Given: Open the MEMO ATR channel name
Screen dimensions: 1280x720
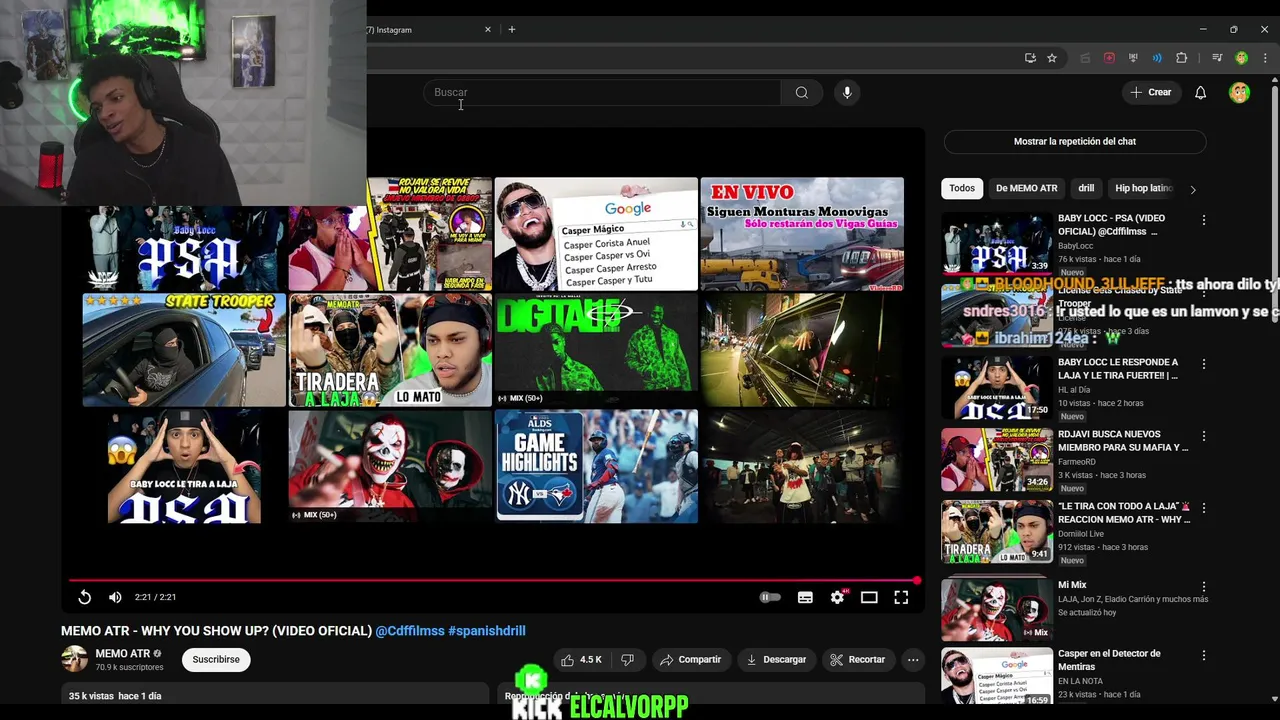Looking at the screenshot, I should (x=122, y=654).
